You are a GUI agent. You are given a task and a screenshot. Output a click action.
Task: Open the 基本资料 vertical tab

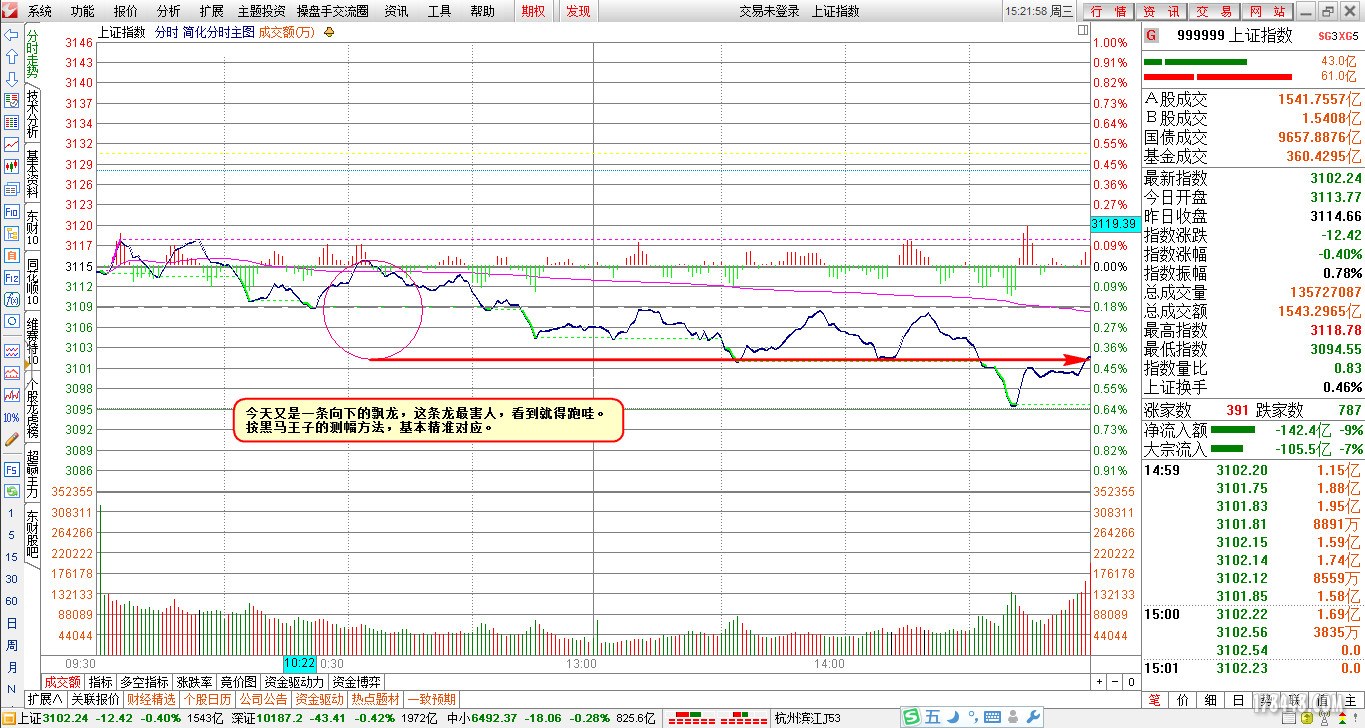pyautogui.click(x=32, y=174)
